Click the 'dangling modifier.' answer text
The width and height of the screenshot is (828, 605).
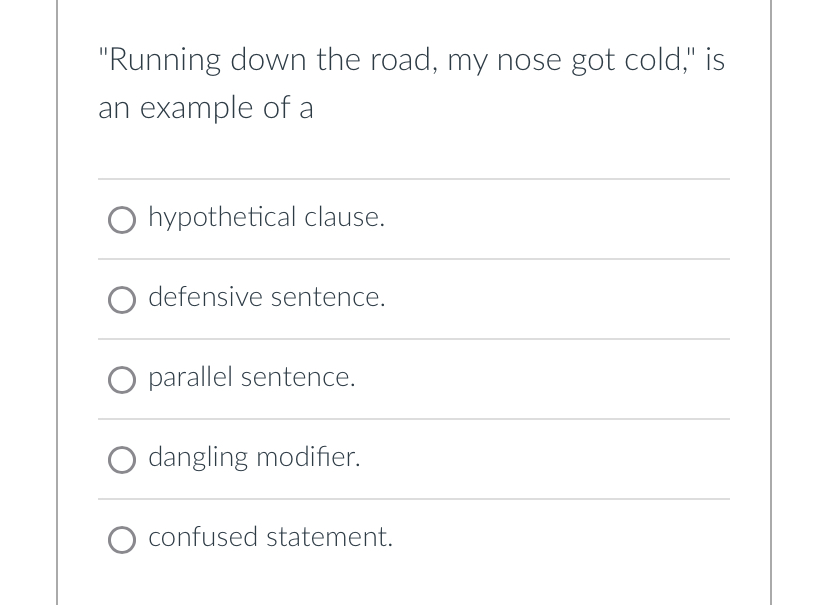coord(254,457)
